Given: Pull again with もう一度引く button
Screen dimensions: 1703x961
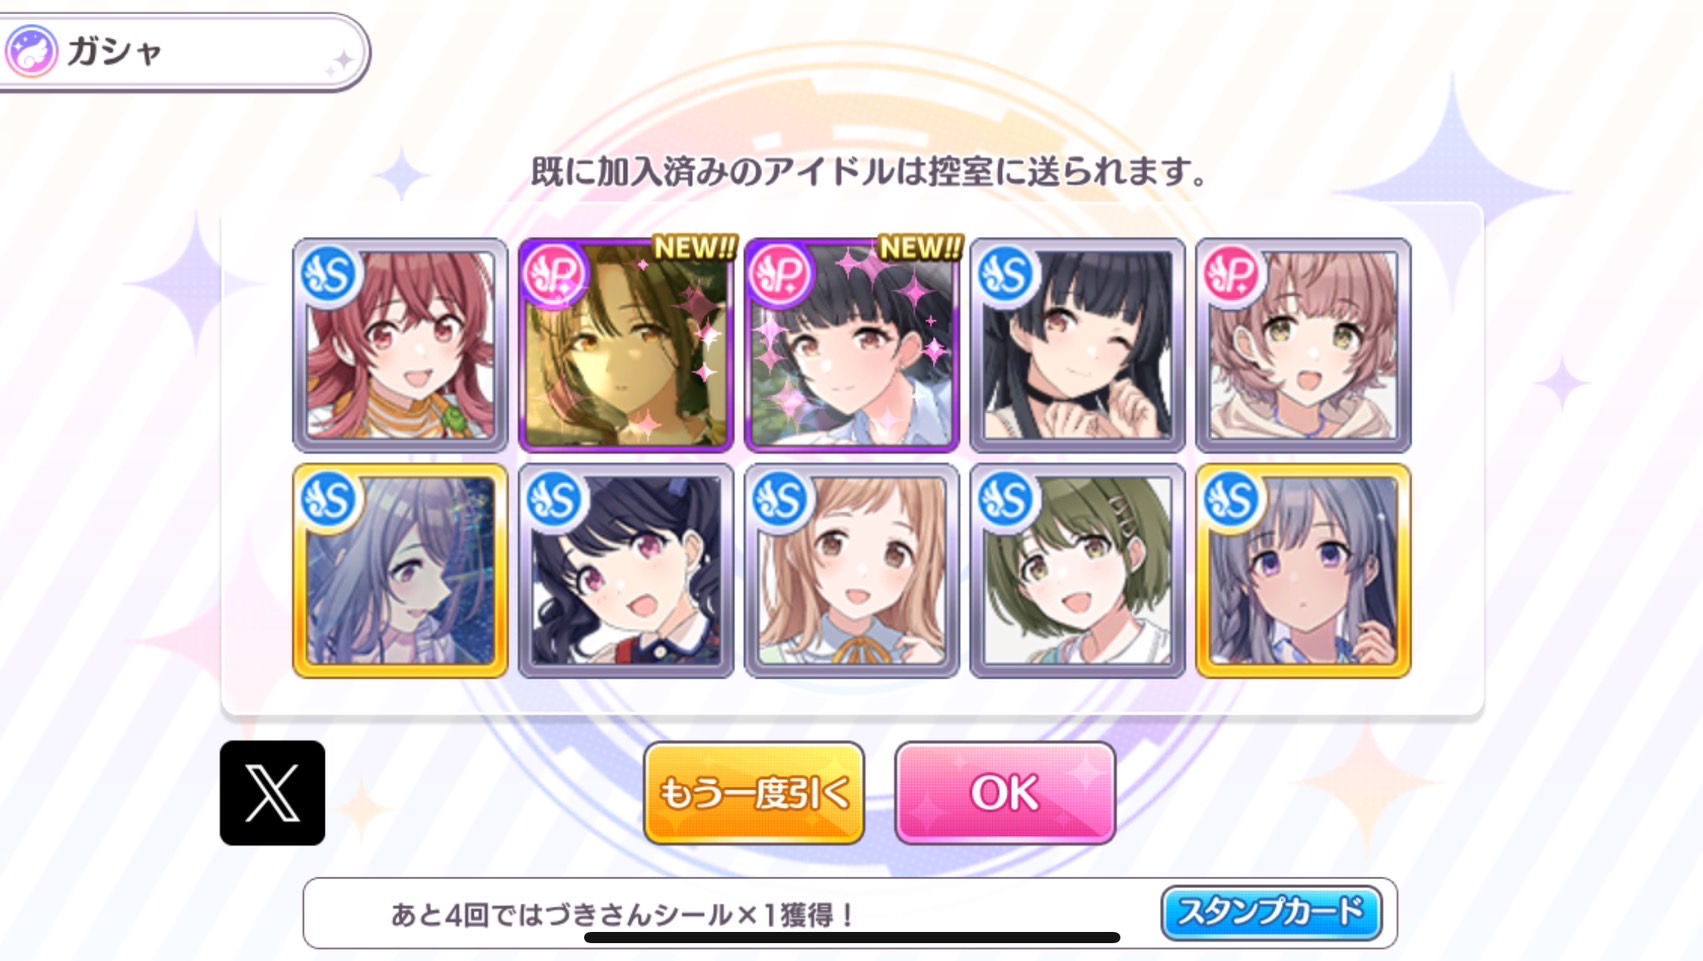Looking at the screenshot, I should [x=754, y=793].
